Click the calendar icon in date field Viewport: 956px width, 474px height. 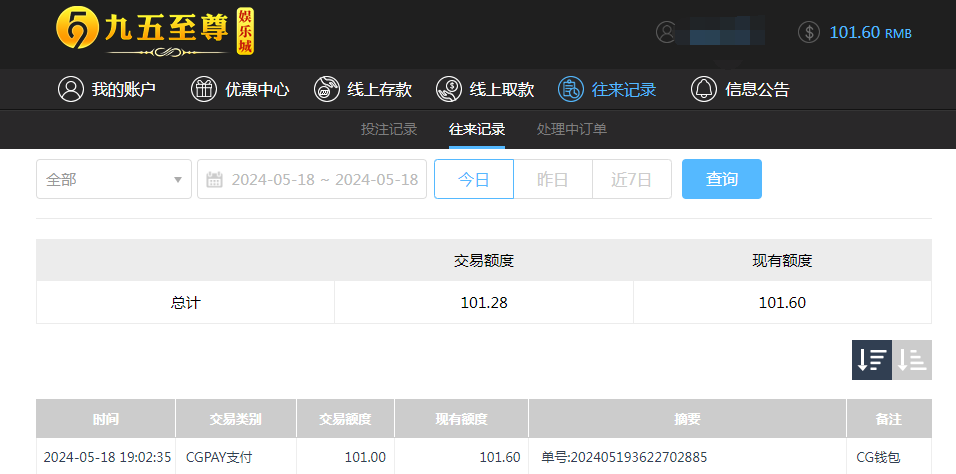click(x=214, y=179)
